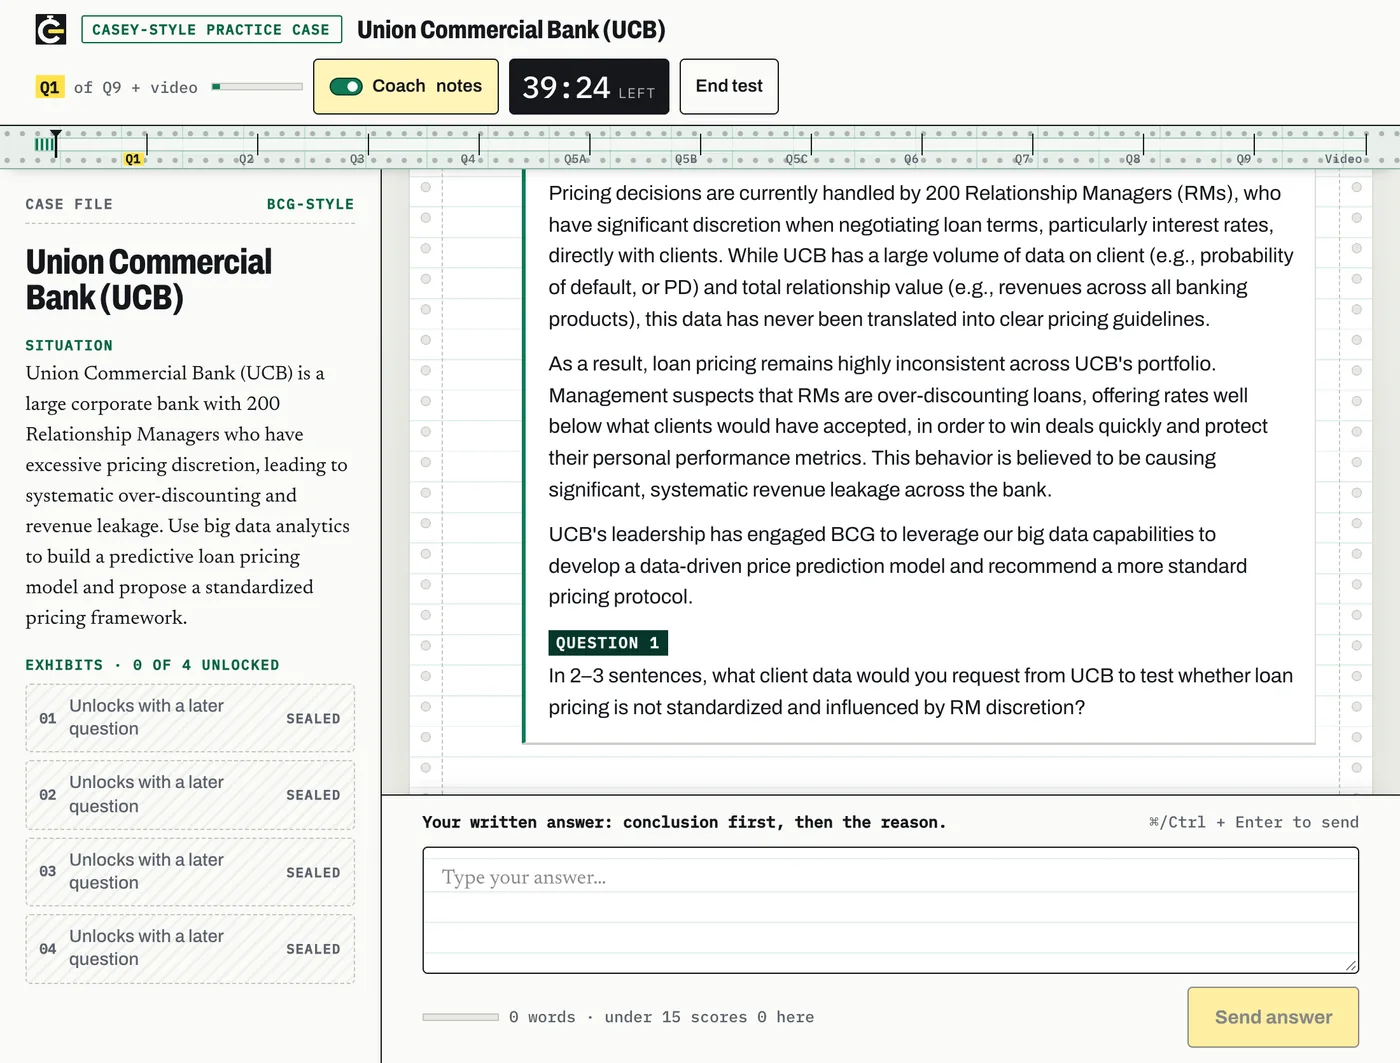Viewport: 1400px width, 1063px height.
Task: Open sealed exhibit 03
Action: 190,872
